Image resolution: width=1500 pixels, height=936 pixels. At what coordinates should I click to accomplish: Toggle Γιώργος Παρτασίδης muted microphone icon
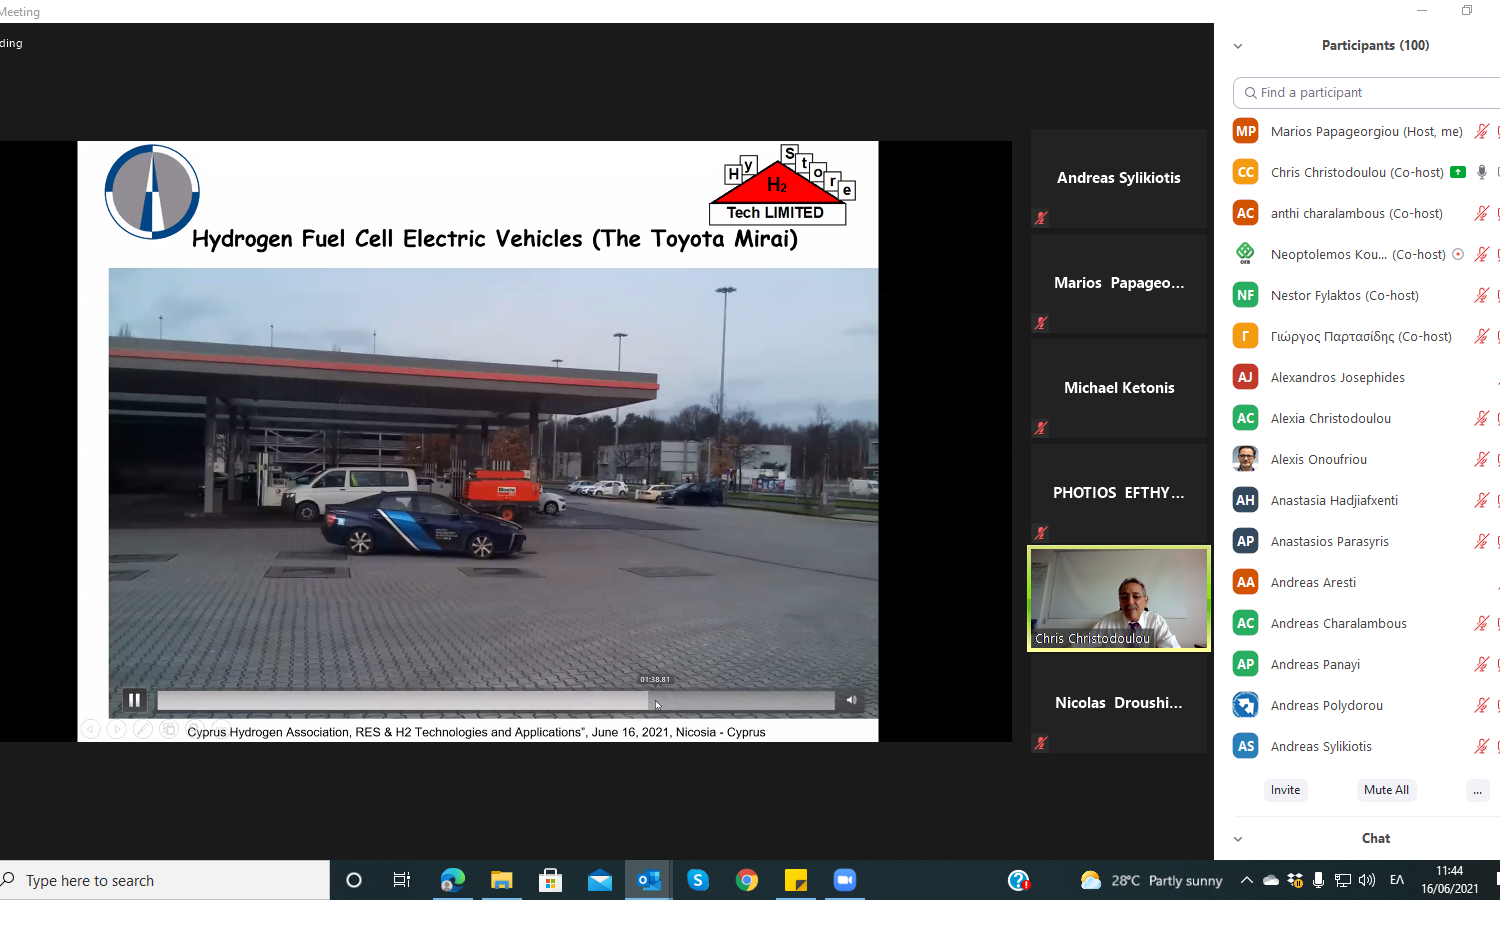click(1482, 336)
